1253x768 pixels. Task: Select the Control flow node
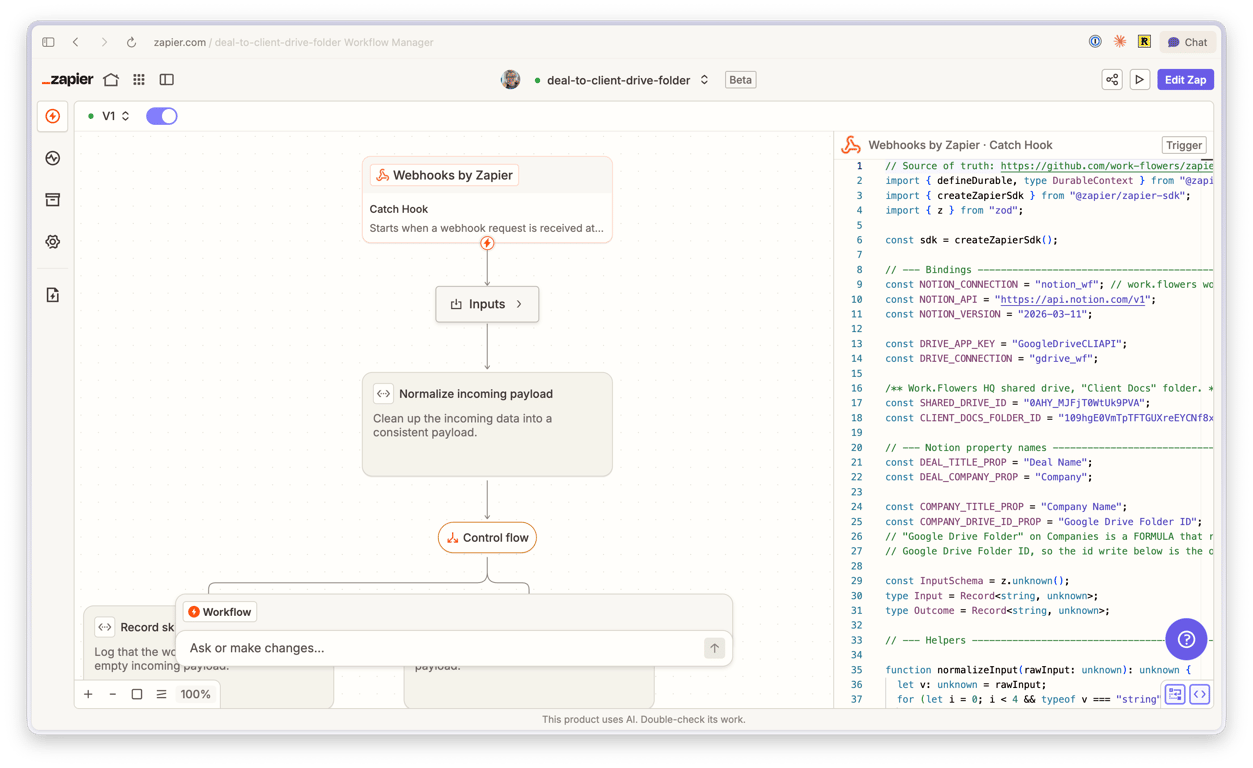coord(487,538)
